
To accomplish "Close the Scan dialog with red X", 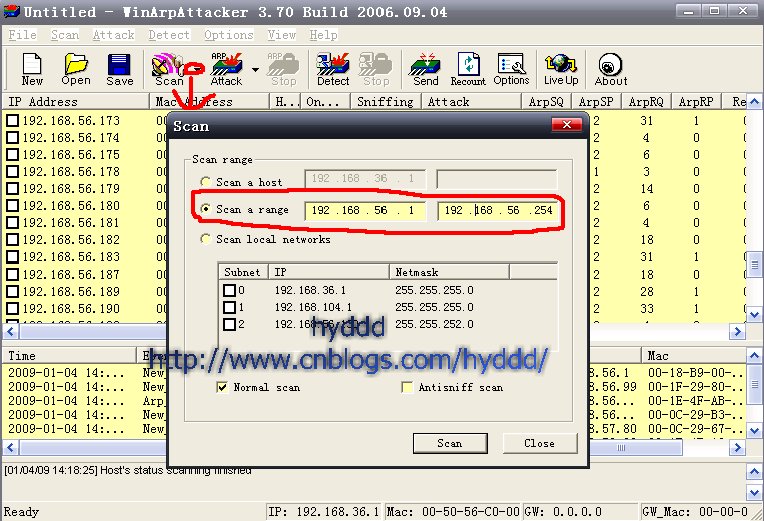I will click(x=567, y=125).
